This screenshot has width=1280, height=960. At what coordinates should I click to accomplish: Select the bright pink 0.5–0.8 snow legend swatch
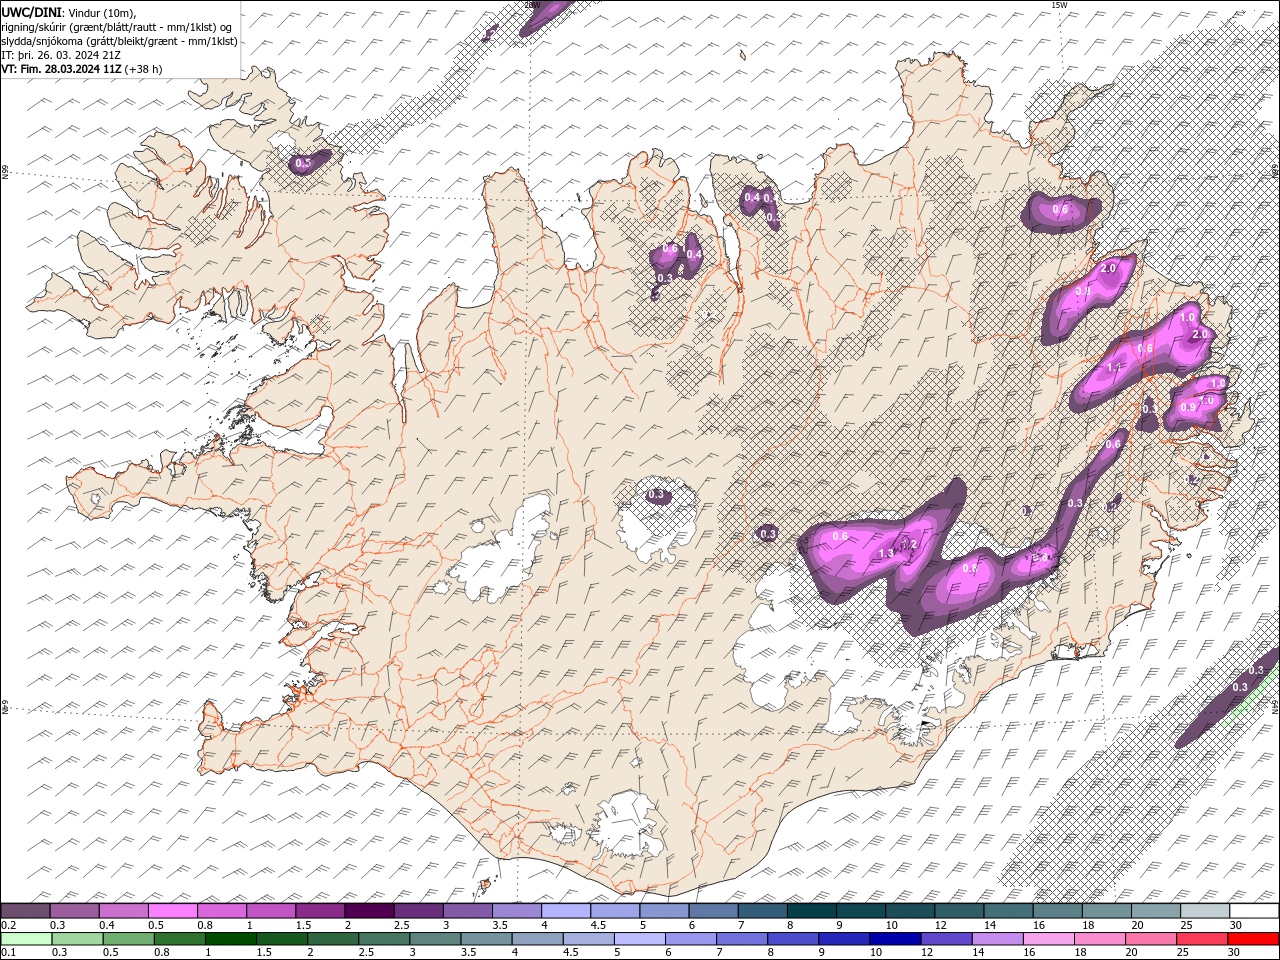coord(173,911)
